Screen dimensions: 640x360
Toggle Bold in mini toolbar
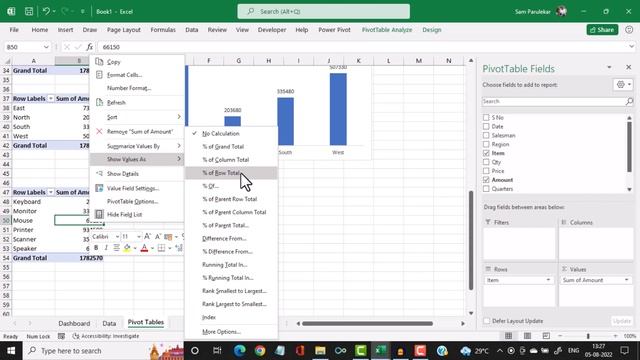[96, 248]
